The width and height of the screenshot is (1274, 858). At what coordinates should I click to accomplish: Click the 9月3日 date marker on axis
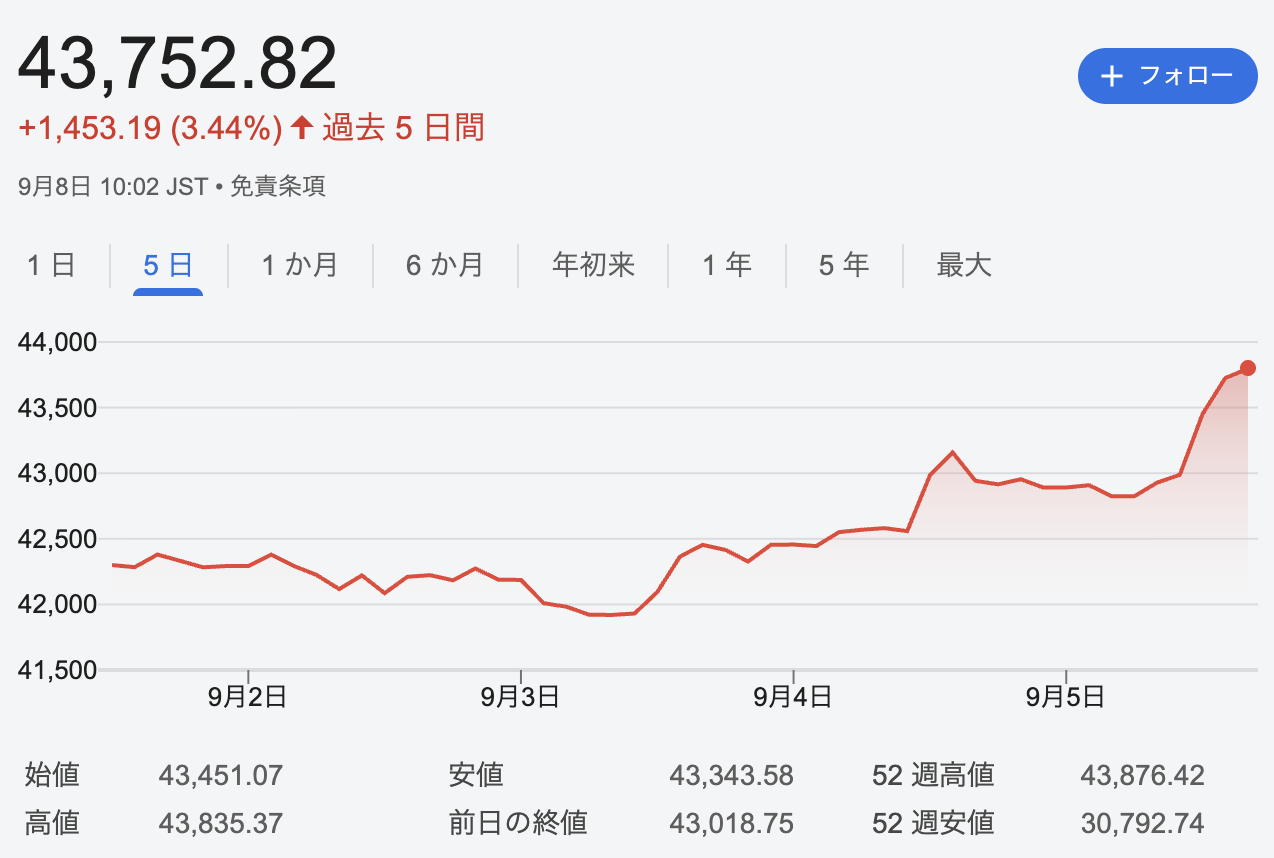coord(520,697)
